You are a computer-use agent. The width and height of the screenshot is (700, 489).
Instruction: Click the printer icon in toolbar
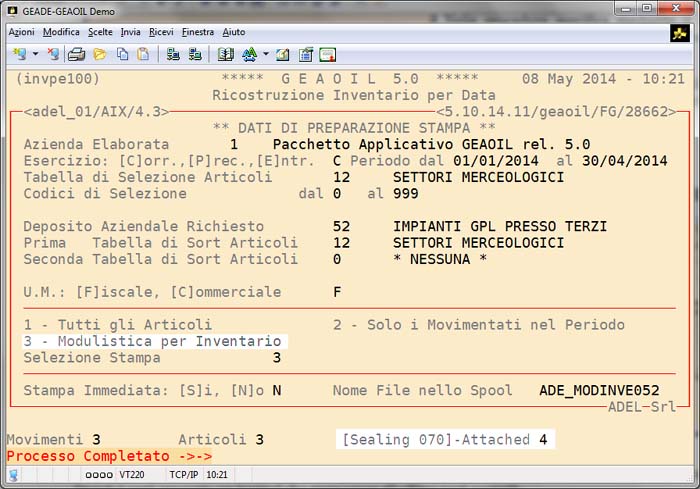76,54
